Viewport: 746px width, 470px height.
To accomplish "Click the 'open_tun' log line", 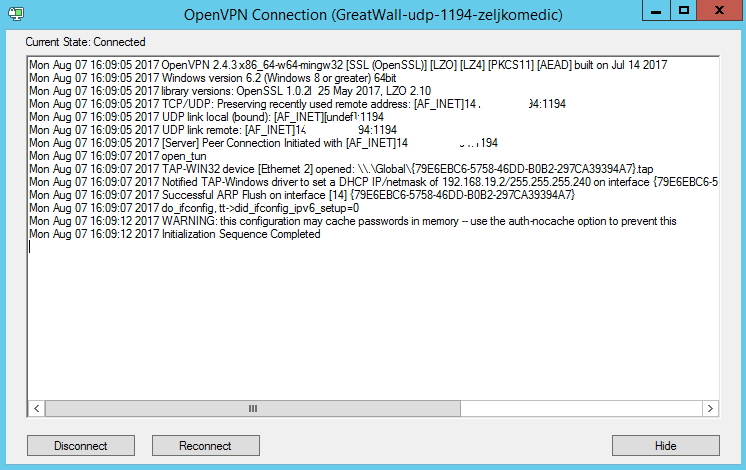I will 118,156.
